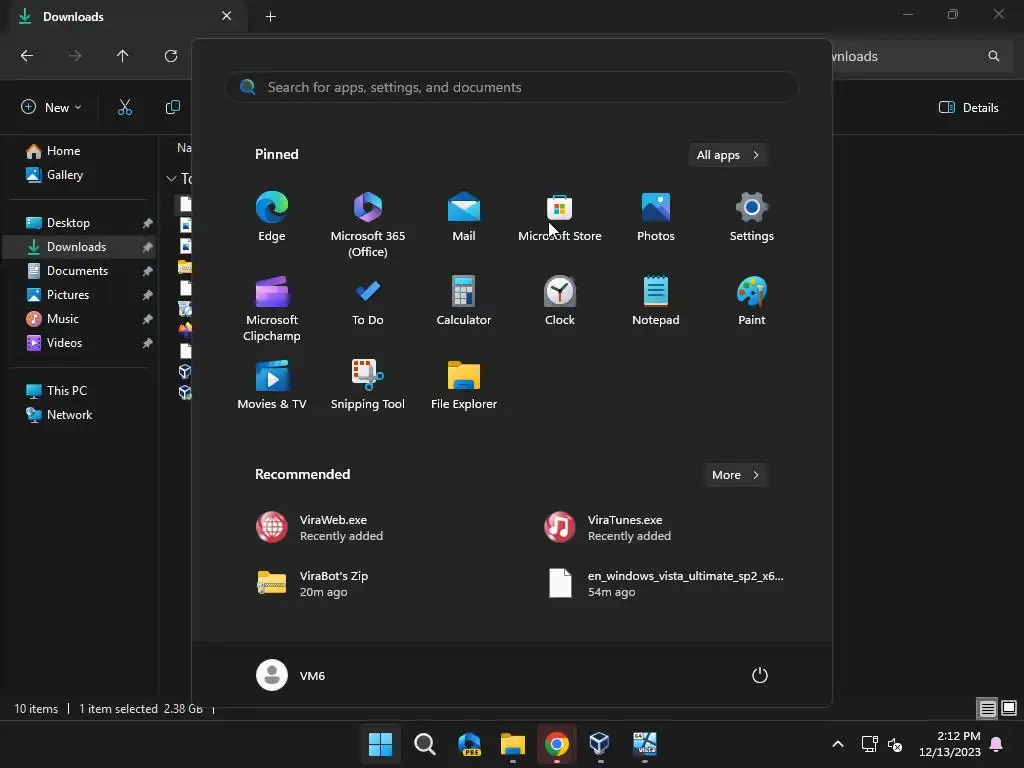1024x768 pixels.
Task: Toggle the Details pane in File Explorer
Action: pyautogui.click(x=968, y=108)
